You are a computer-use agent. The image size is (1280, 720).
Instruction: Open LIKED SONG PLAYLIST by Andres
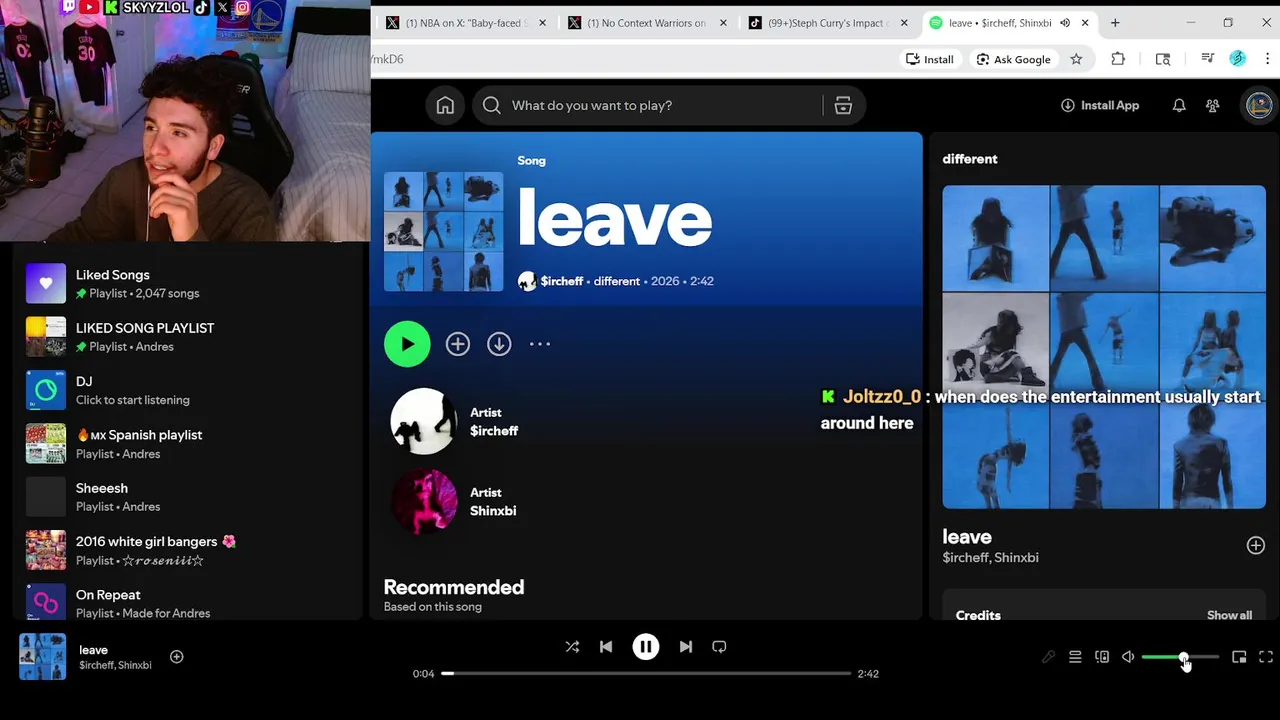pos(186,337)
